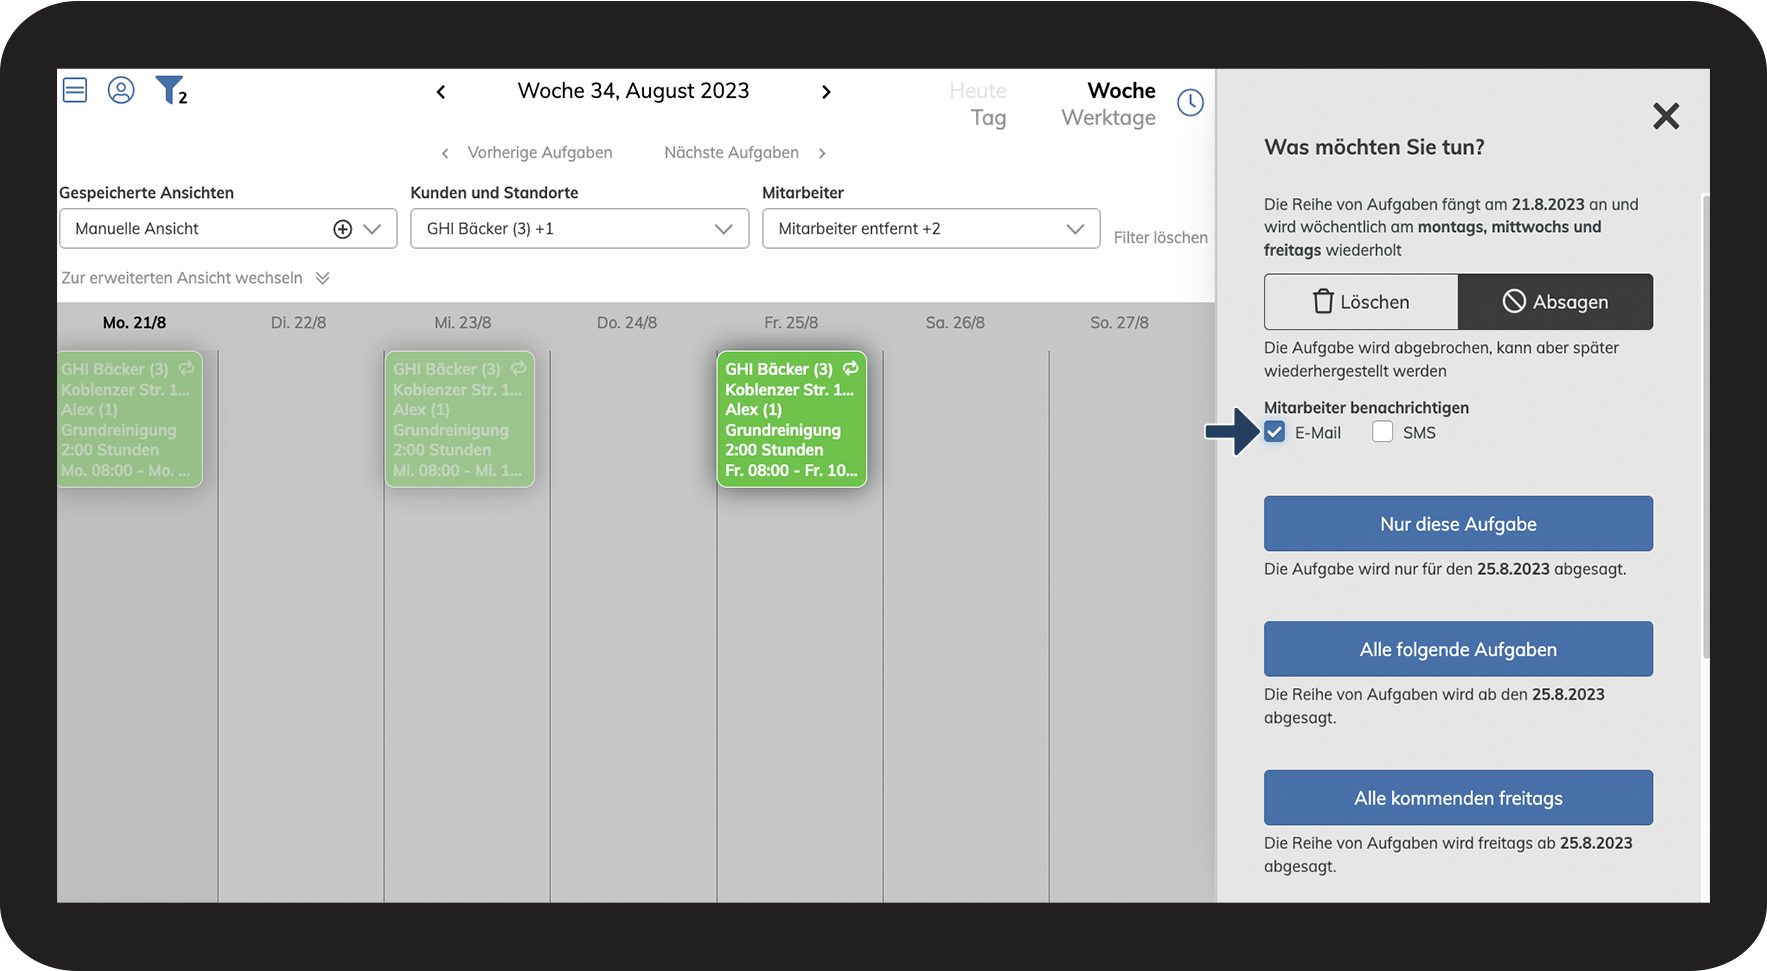The width and height of the screenshot is (1767, 971).
Task: Open the filter funnel icon
Action: click(170, 91)
